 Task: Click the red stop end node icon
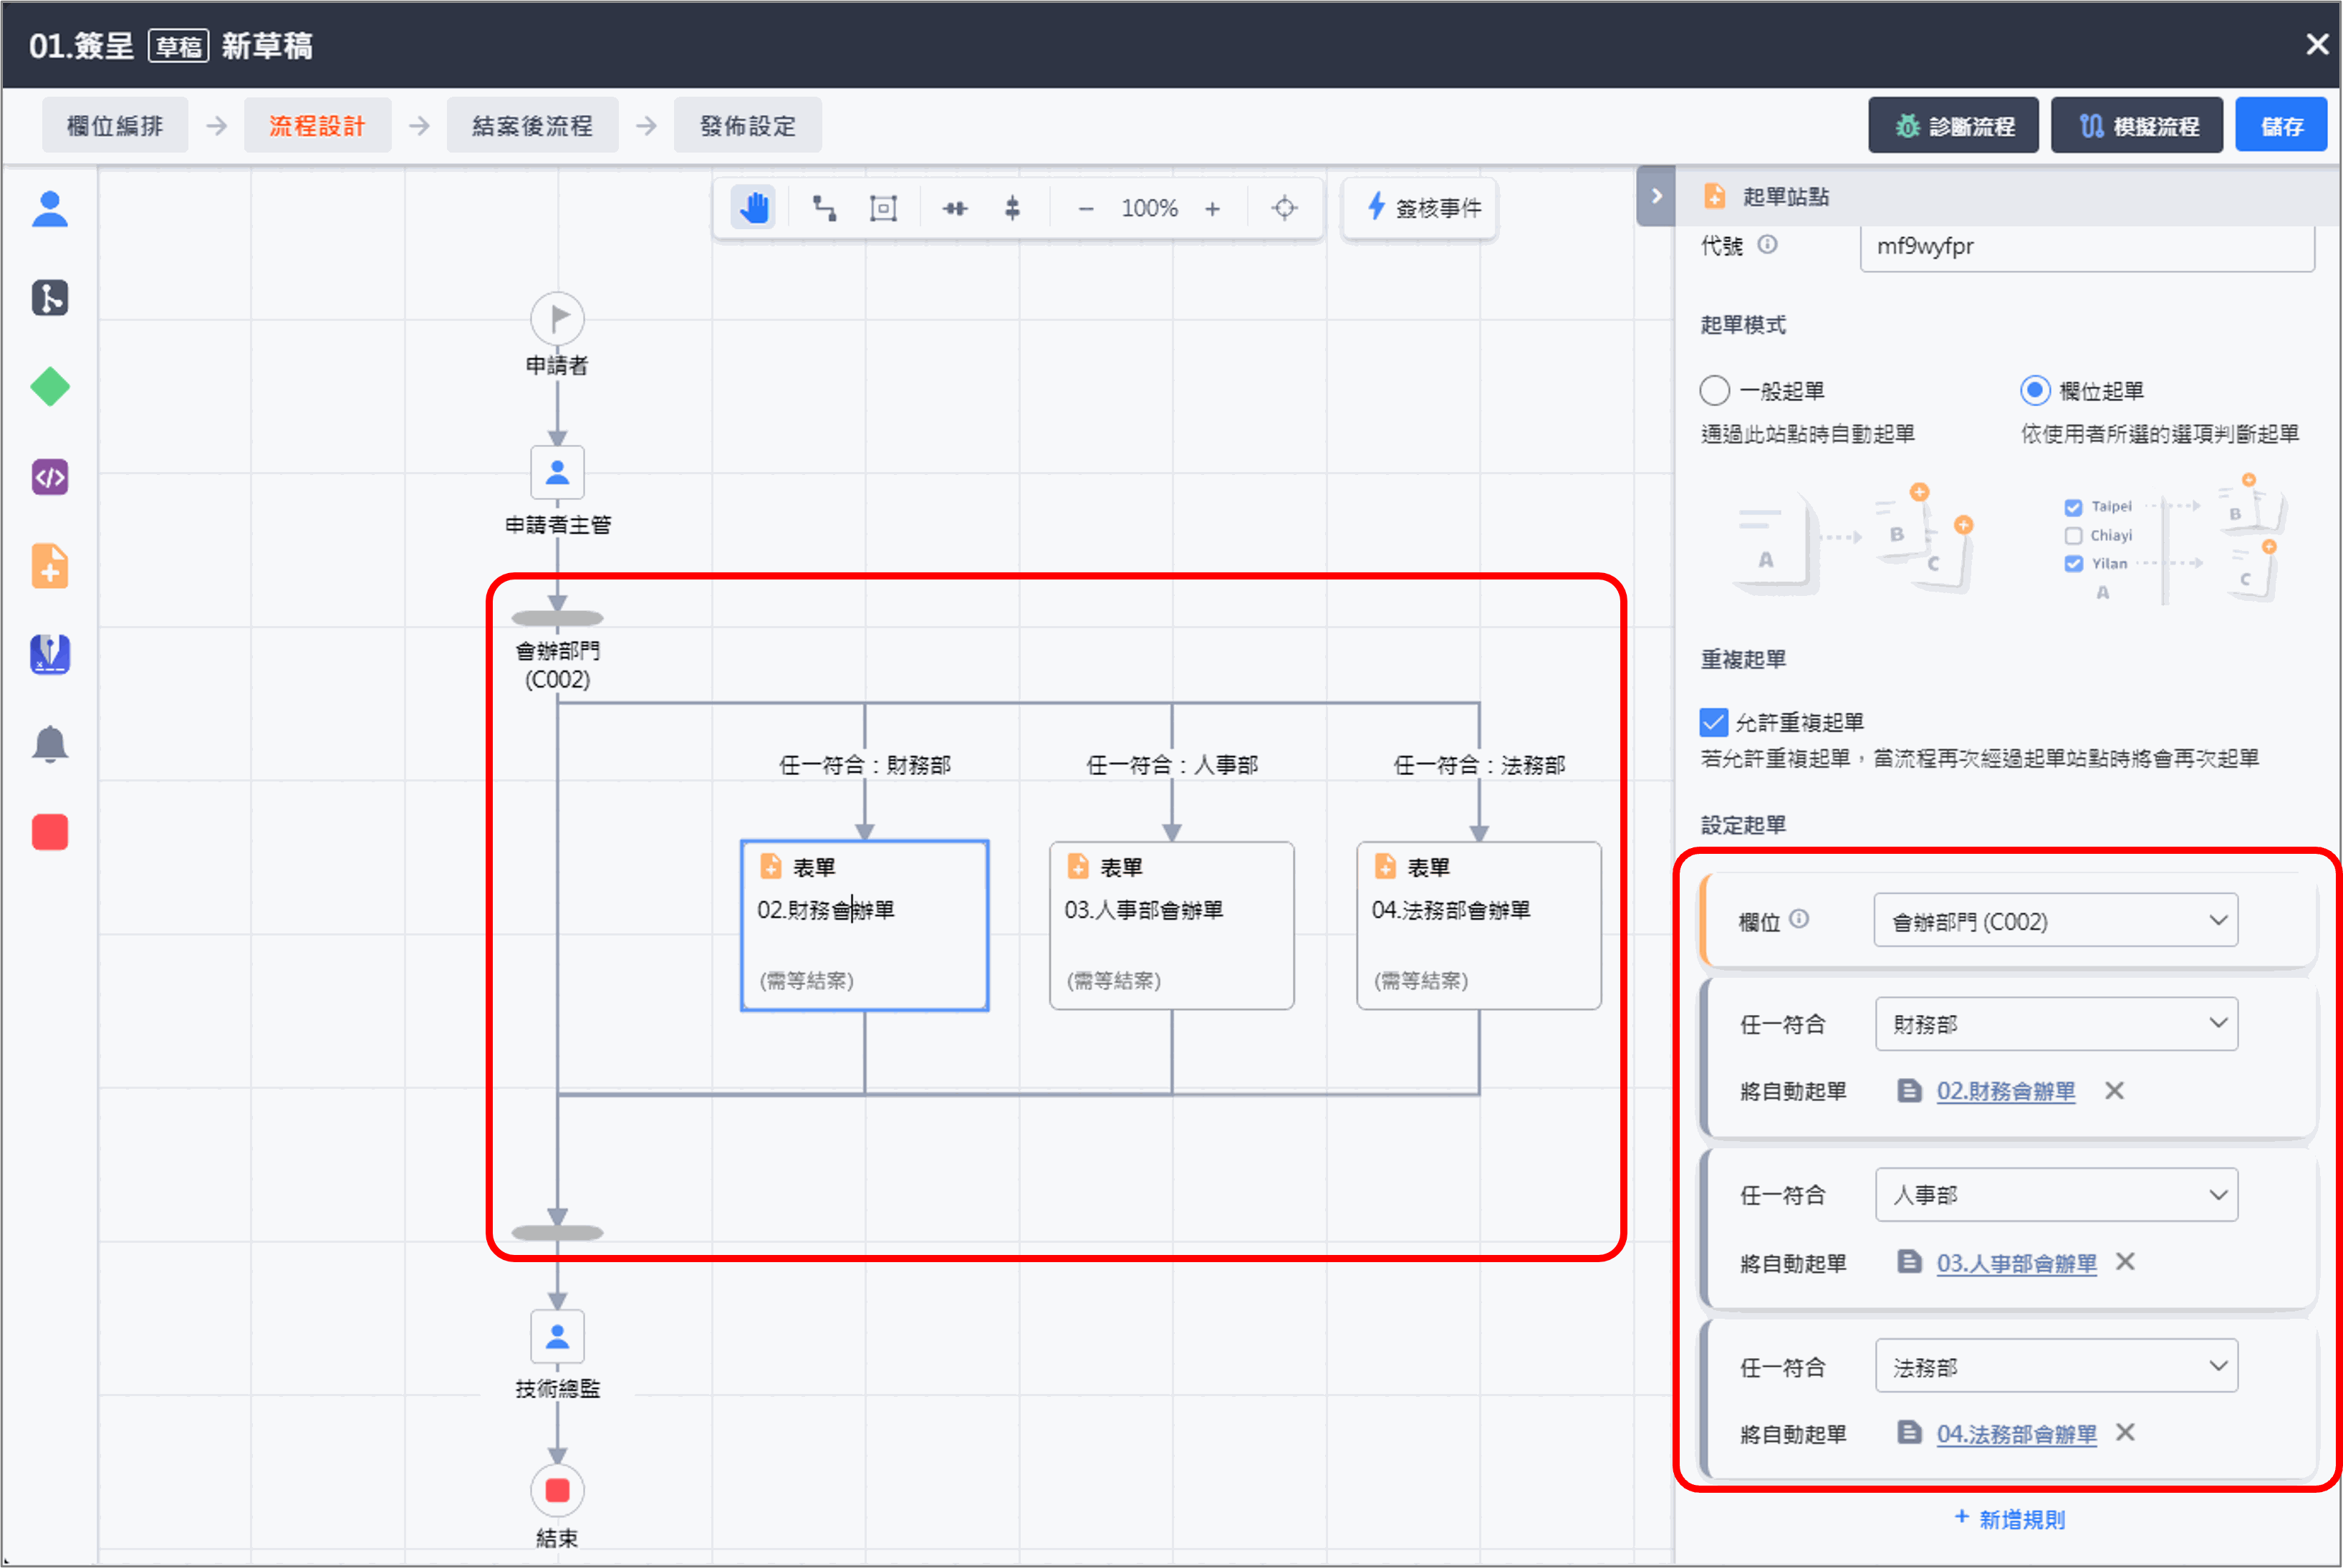tap(50, 832)
